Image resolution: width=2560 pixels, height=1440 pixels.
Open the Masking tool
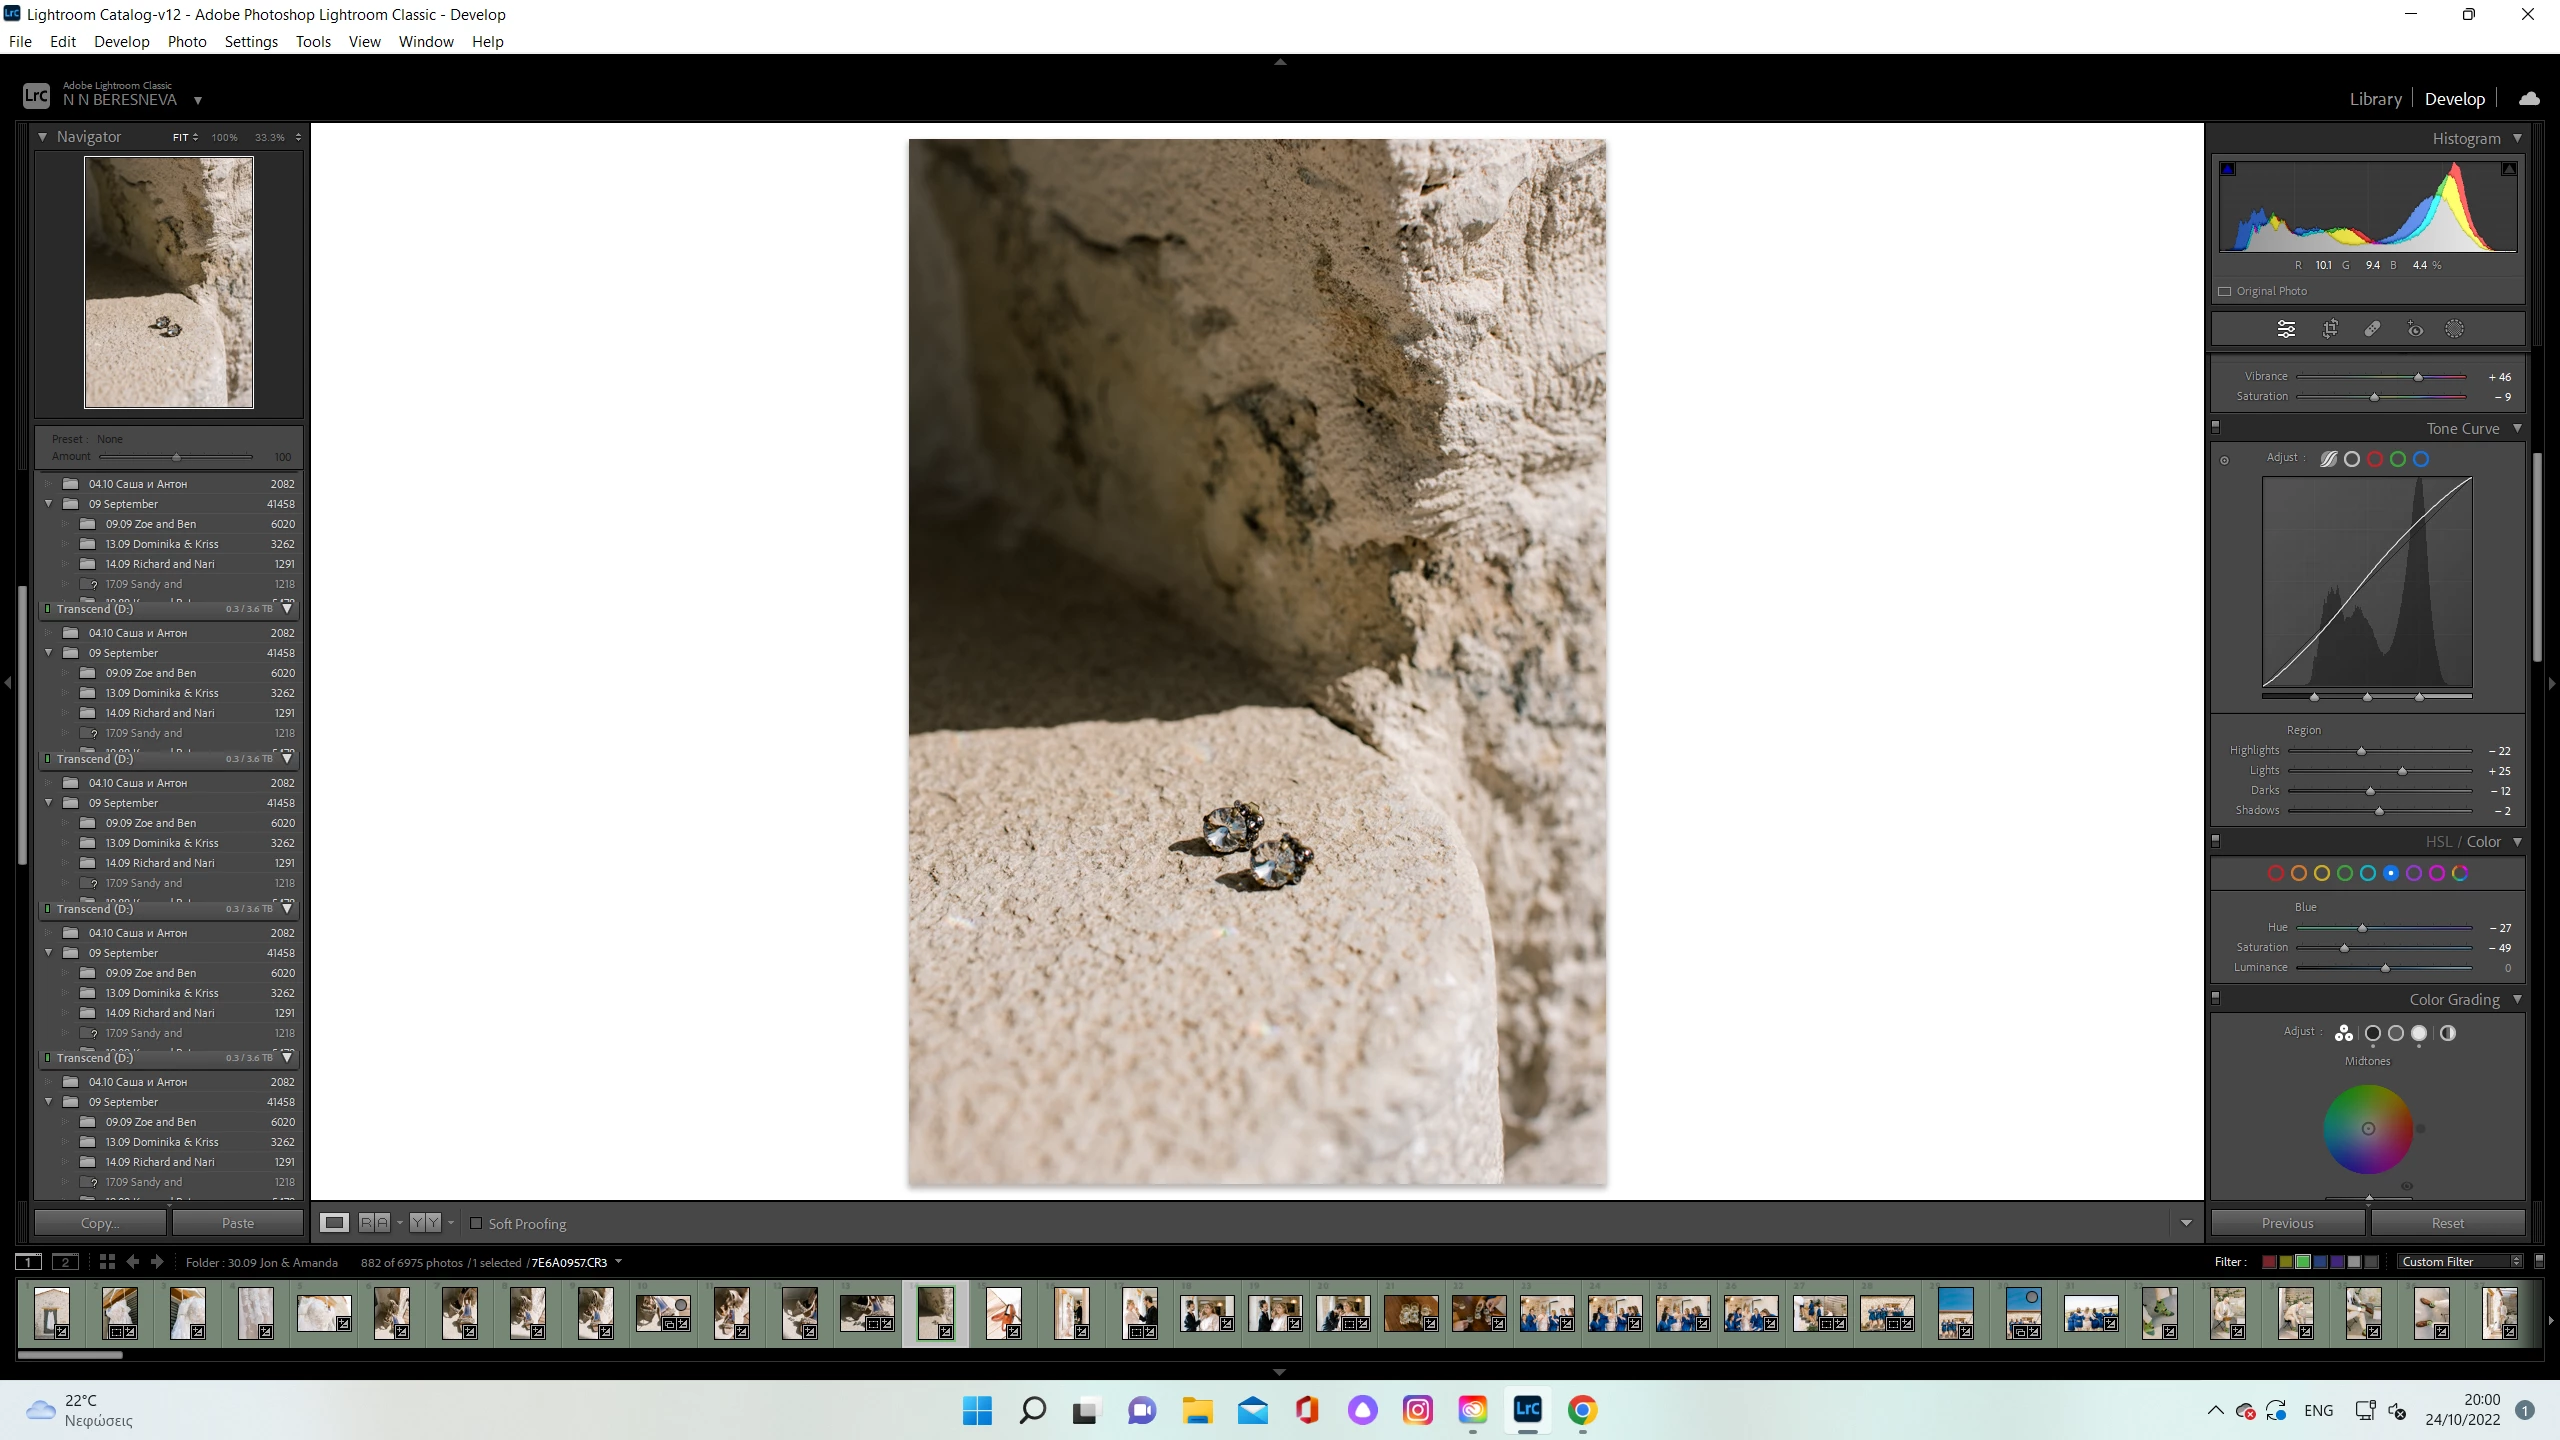point(2454,329)
